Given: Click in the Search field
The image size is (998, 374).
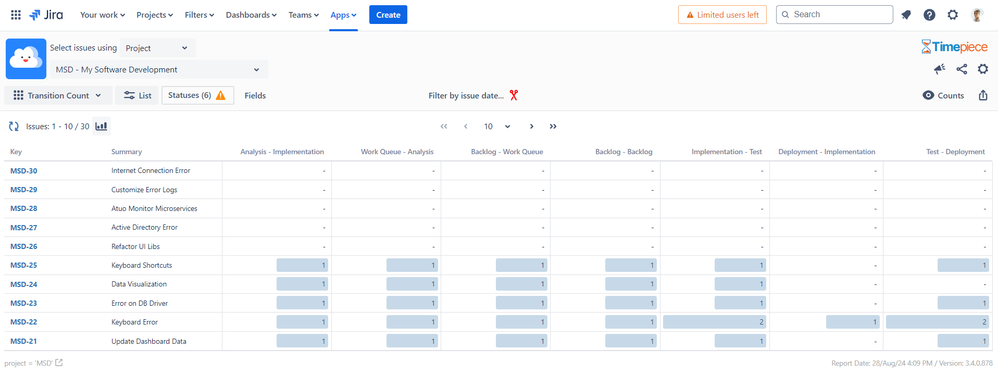Looking at the screenshot, I should pos(834,15).
